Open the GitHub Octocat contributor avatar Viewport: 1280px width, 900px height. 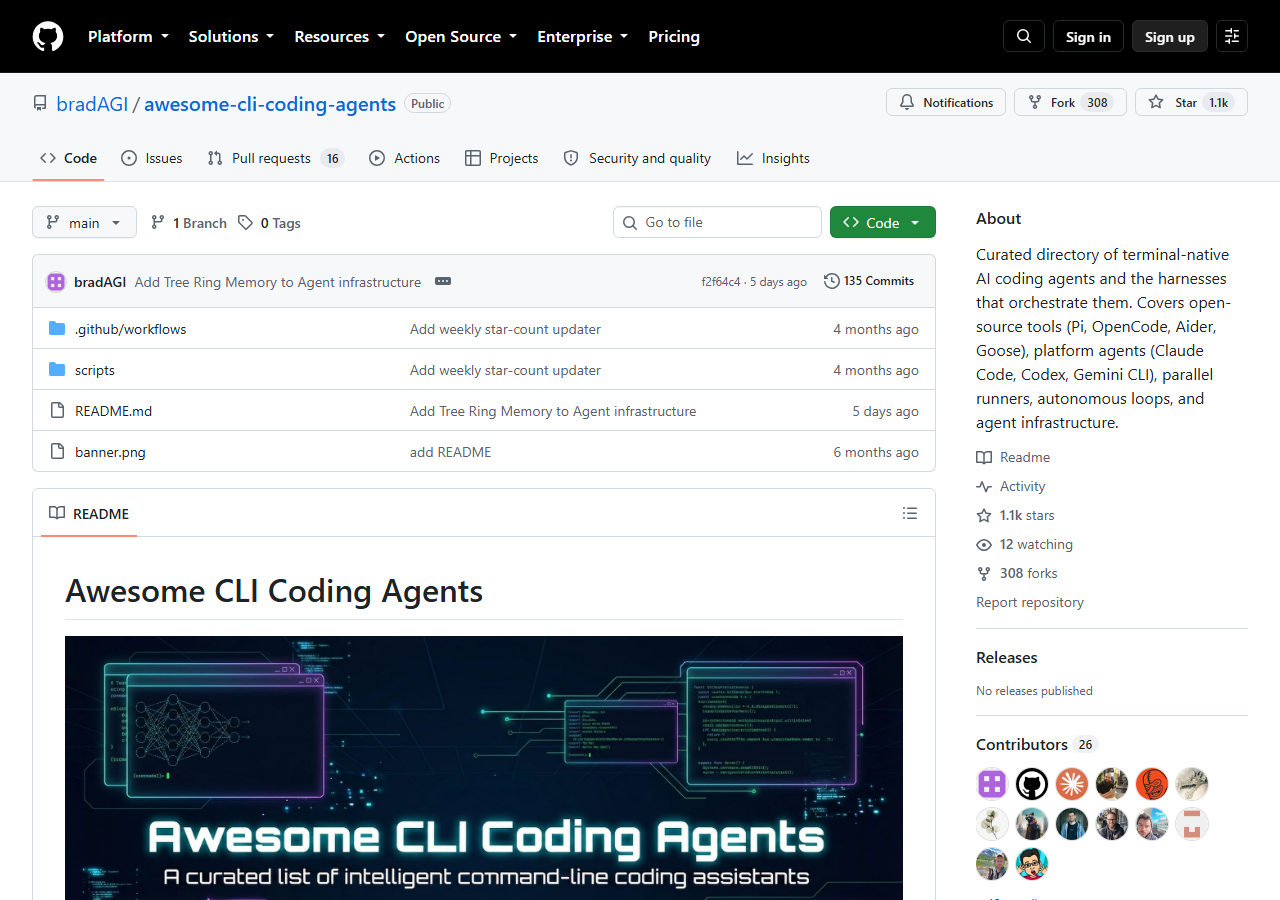1032,784
